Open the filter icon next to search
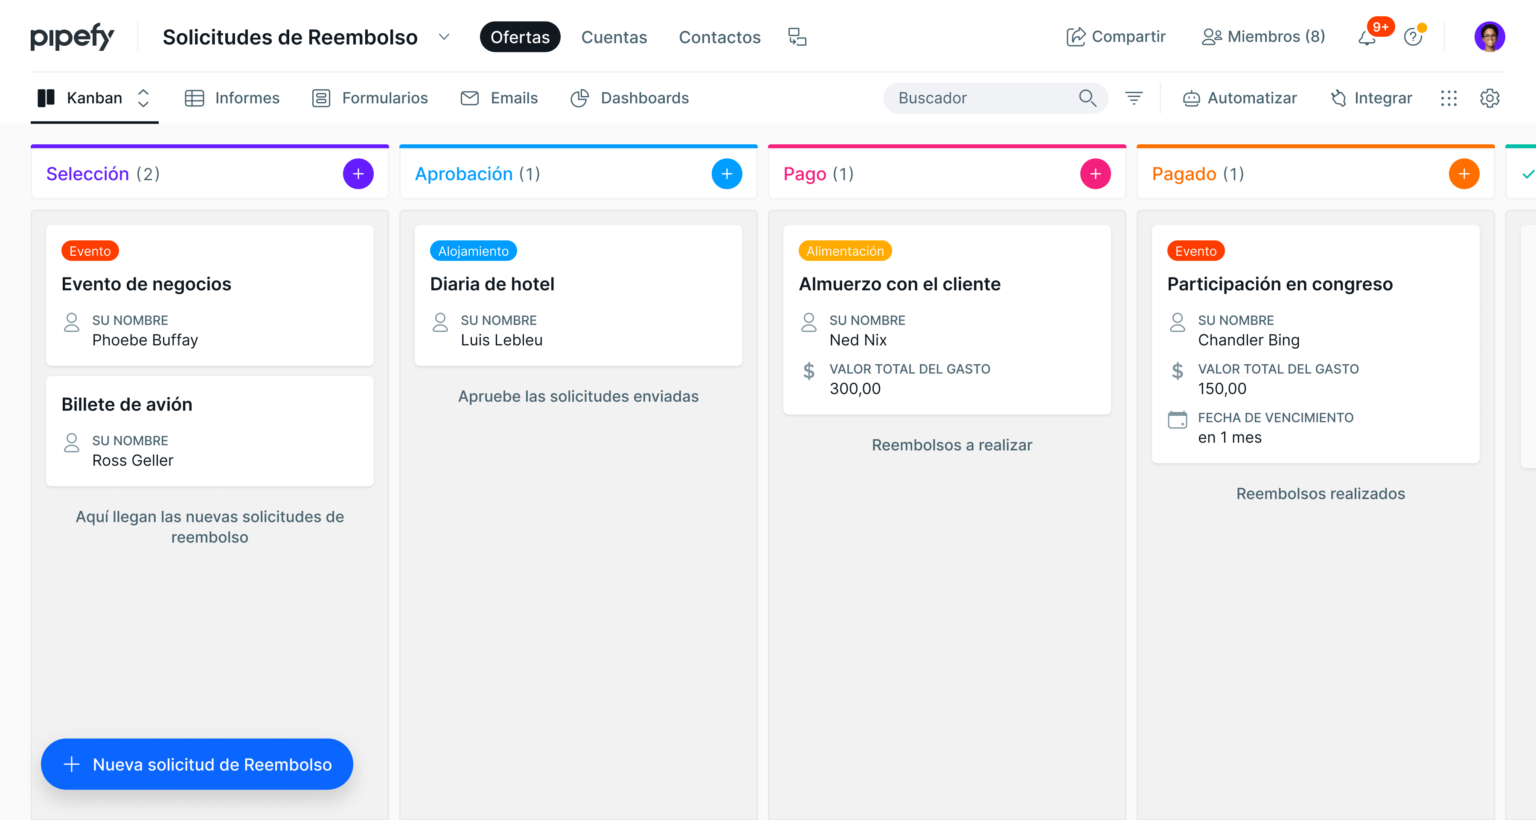 point(1134,98)
